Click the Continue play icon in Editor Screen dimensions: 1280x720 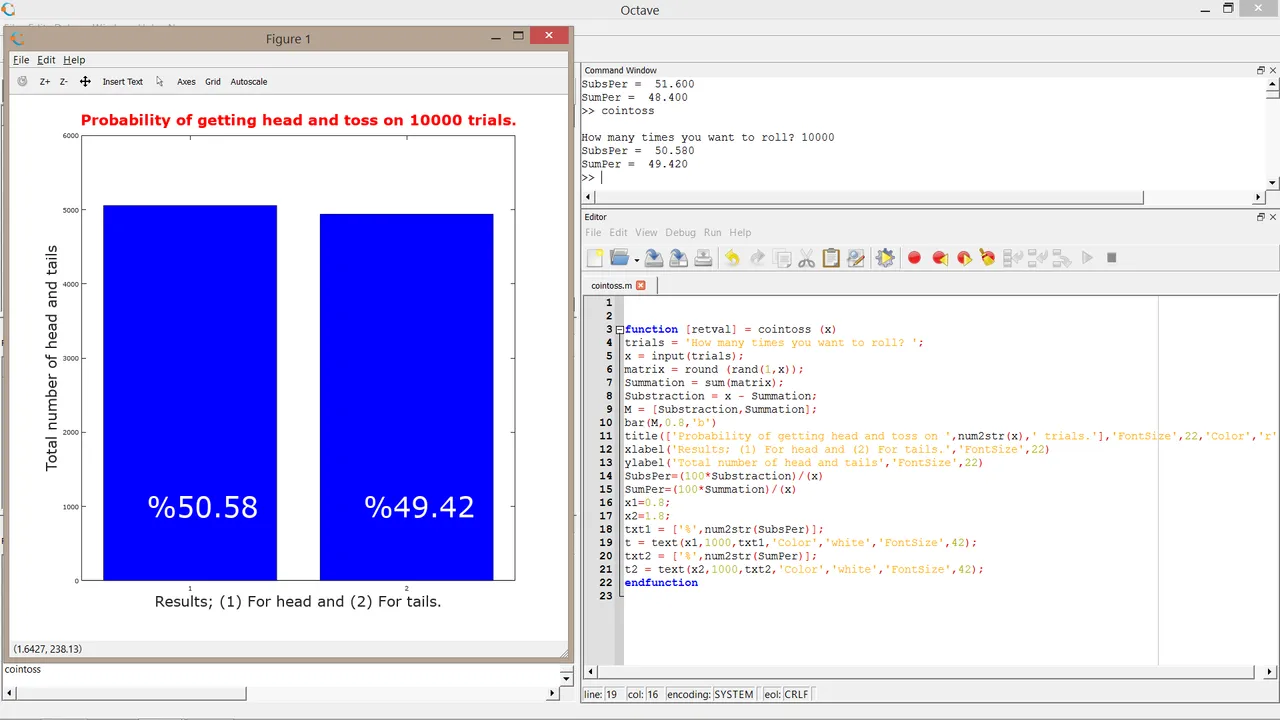(1087, 258)
